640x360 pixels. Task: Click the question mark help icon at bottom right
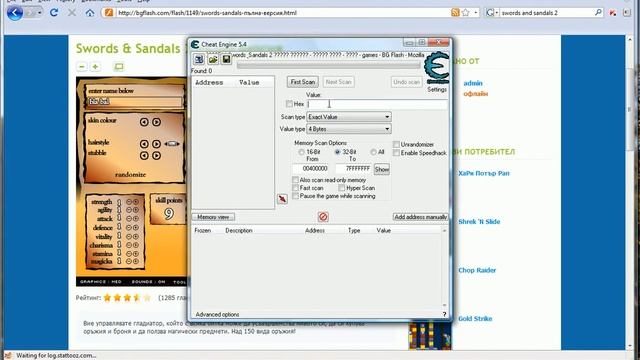tap(444, 314)
